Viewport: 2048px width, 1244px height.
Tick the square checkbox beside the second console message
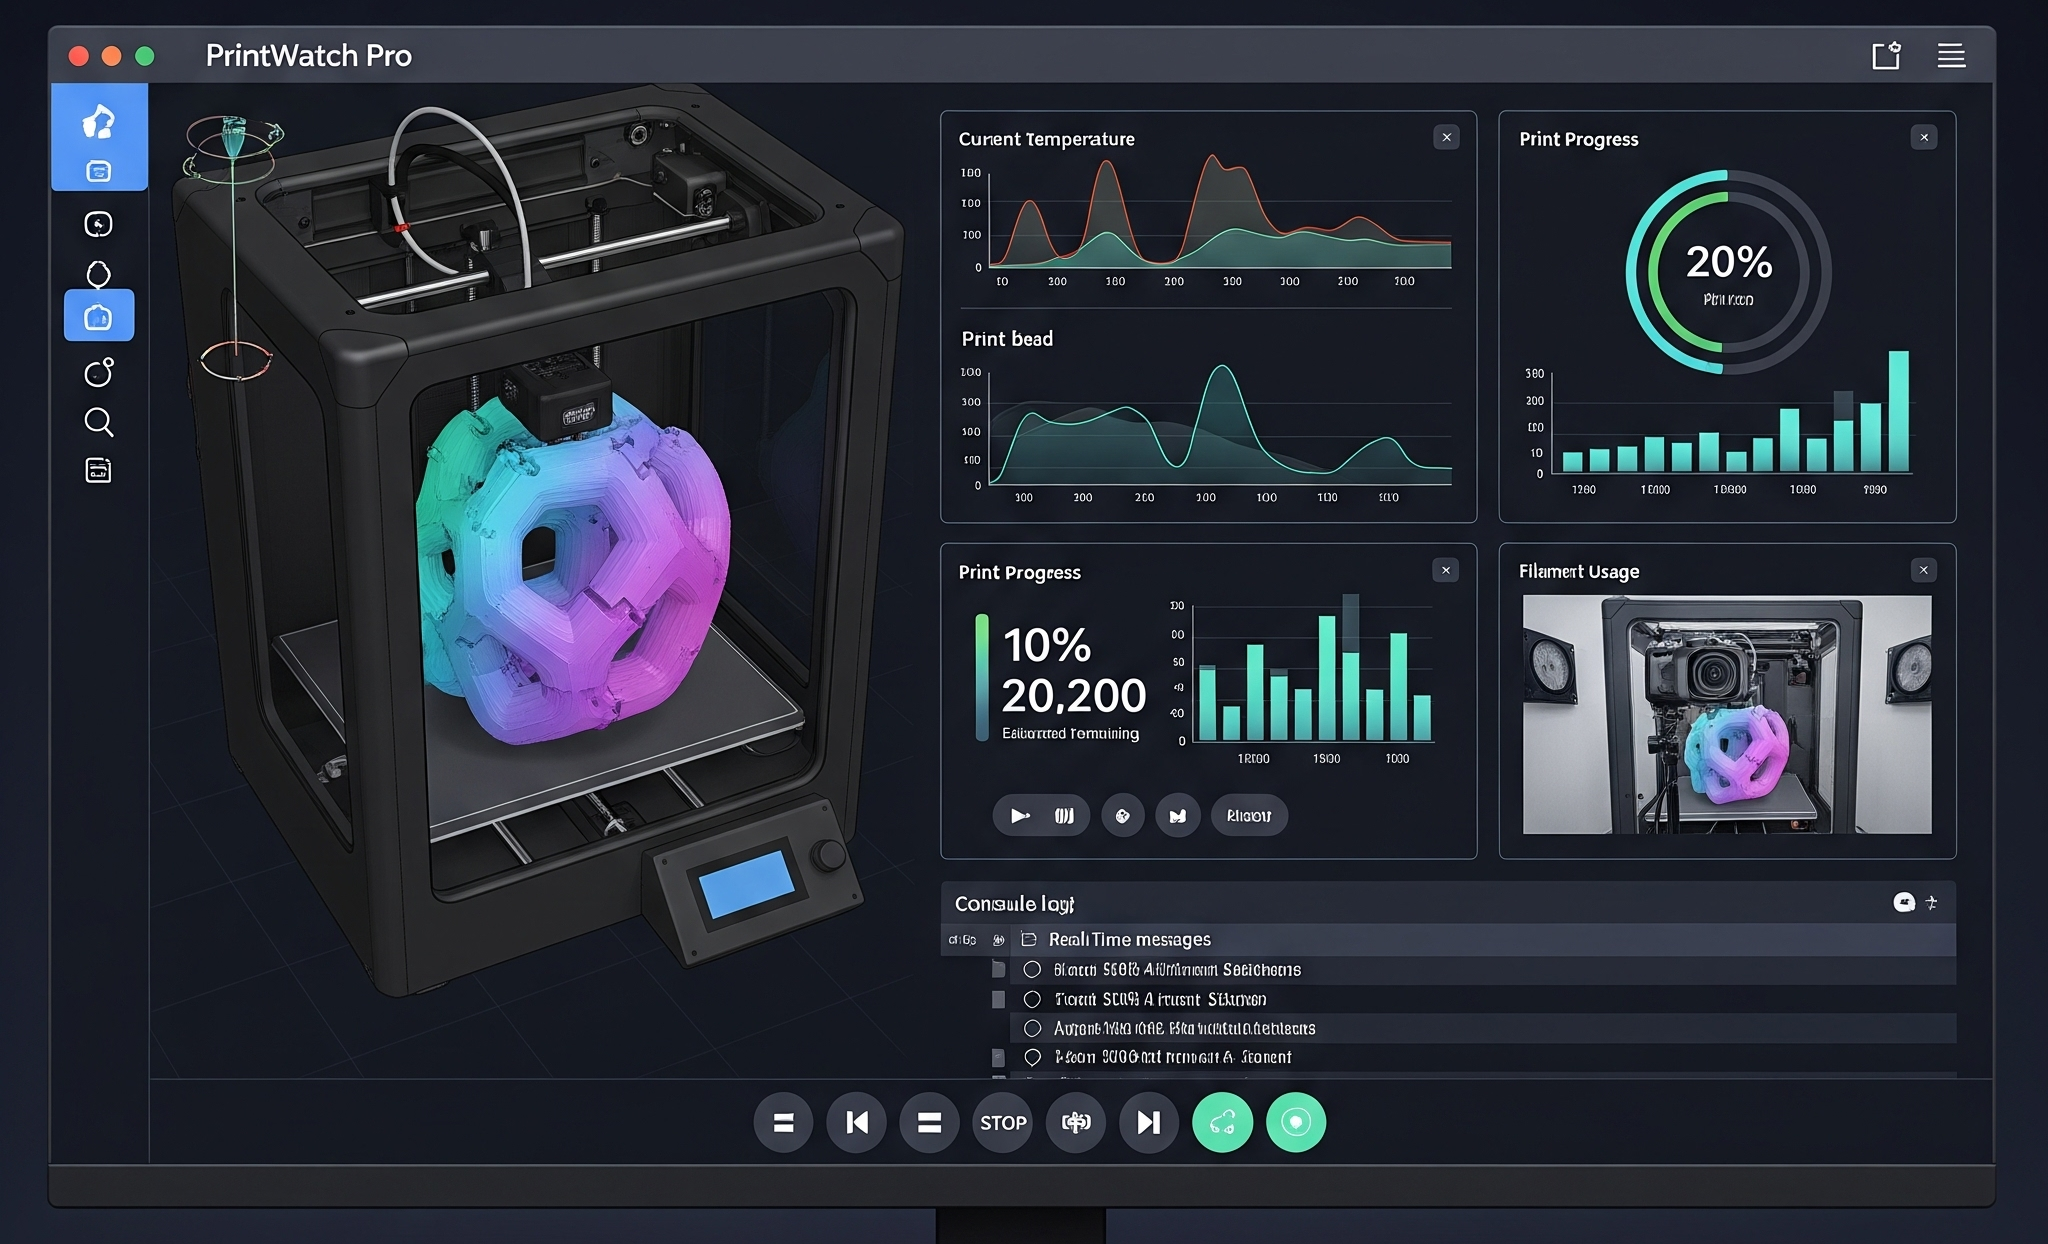pos(998,999)
